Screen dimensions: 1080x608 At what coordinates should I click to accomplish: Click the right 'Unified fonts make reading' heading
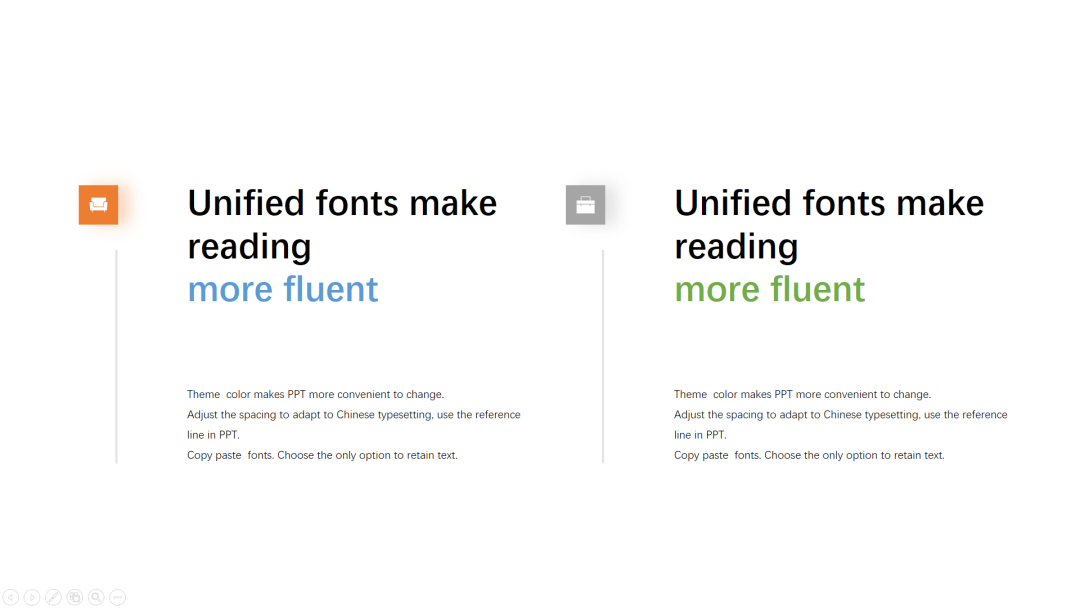(x=829, y=225)
